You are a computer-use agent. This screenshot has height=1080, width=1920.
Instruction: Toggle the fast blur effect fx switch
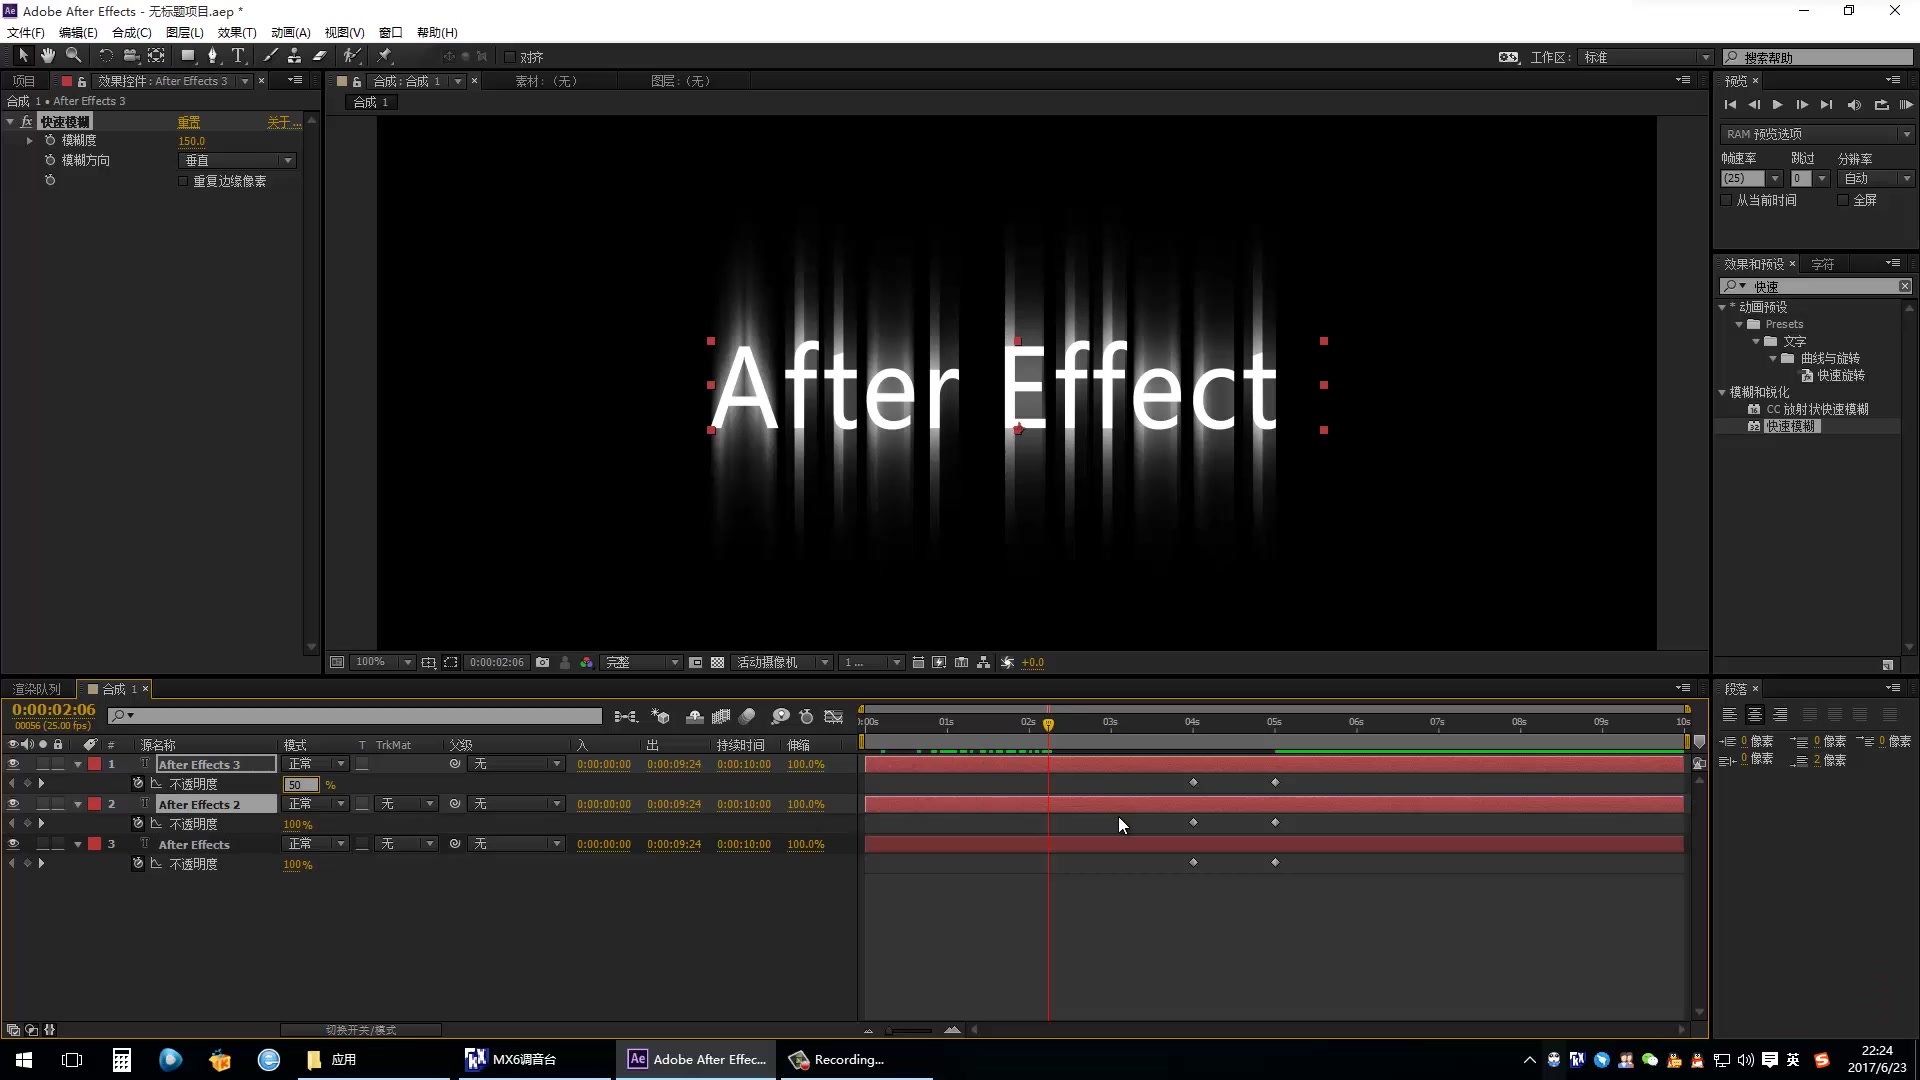[x=27, y=121]
